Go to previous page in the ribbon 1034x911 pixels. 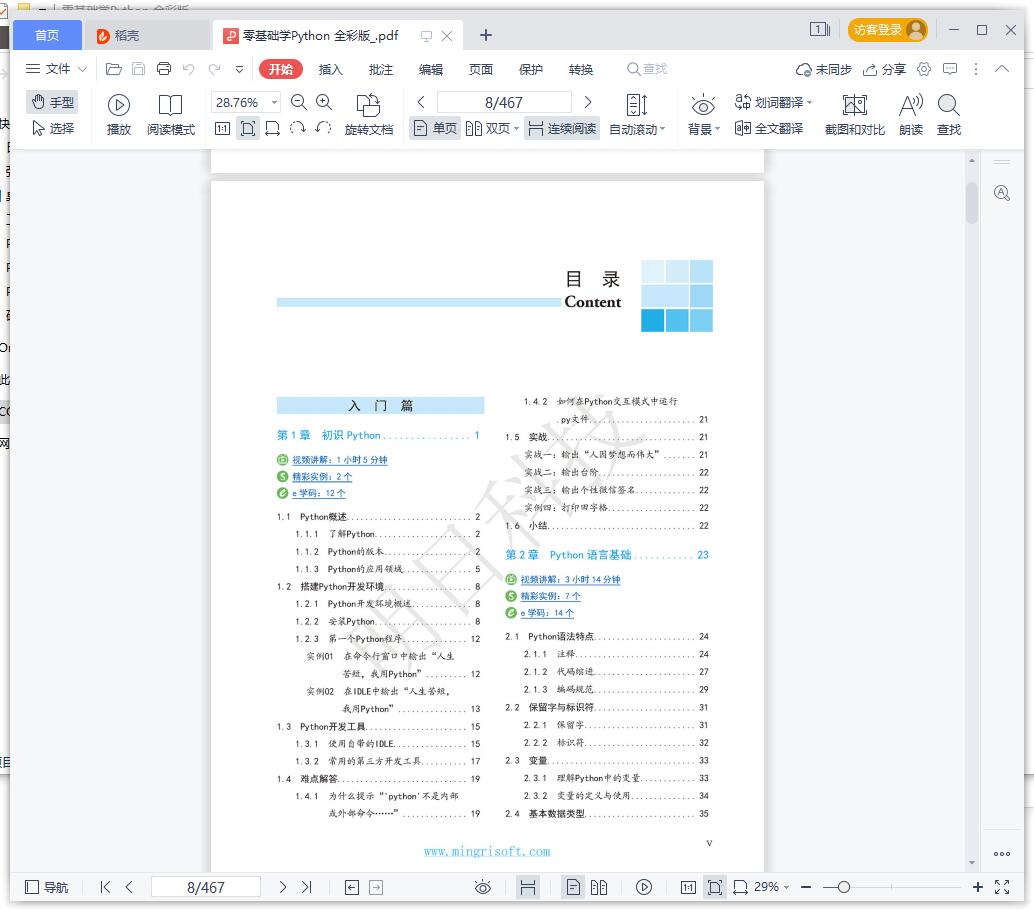421,102
